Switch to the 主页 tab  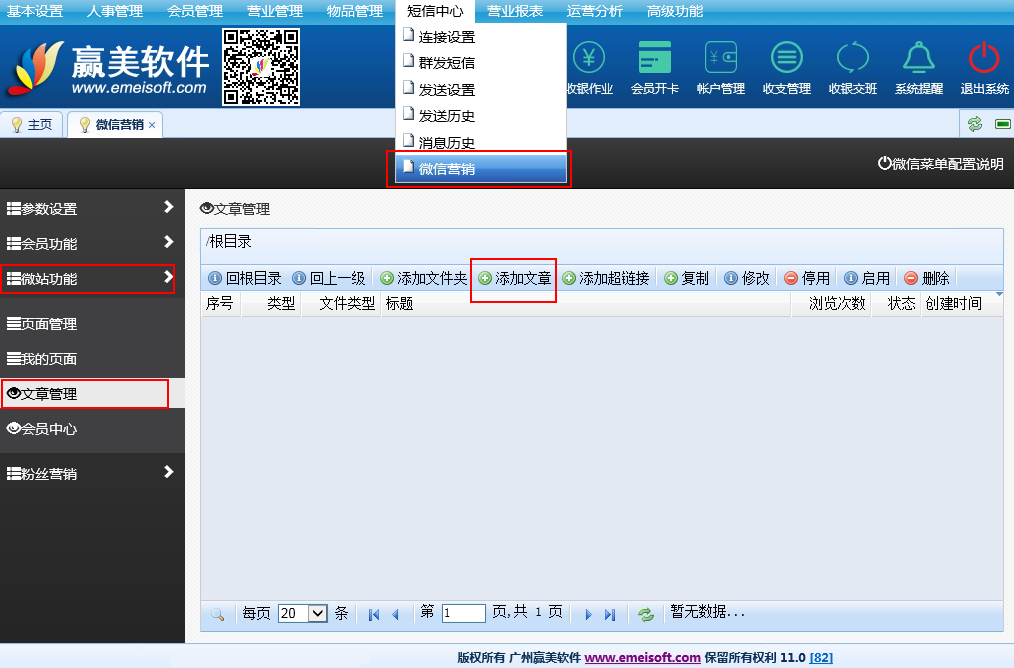coord(31,124)
